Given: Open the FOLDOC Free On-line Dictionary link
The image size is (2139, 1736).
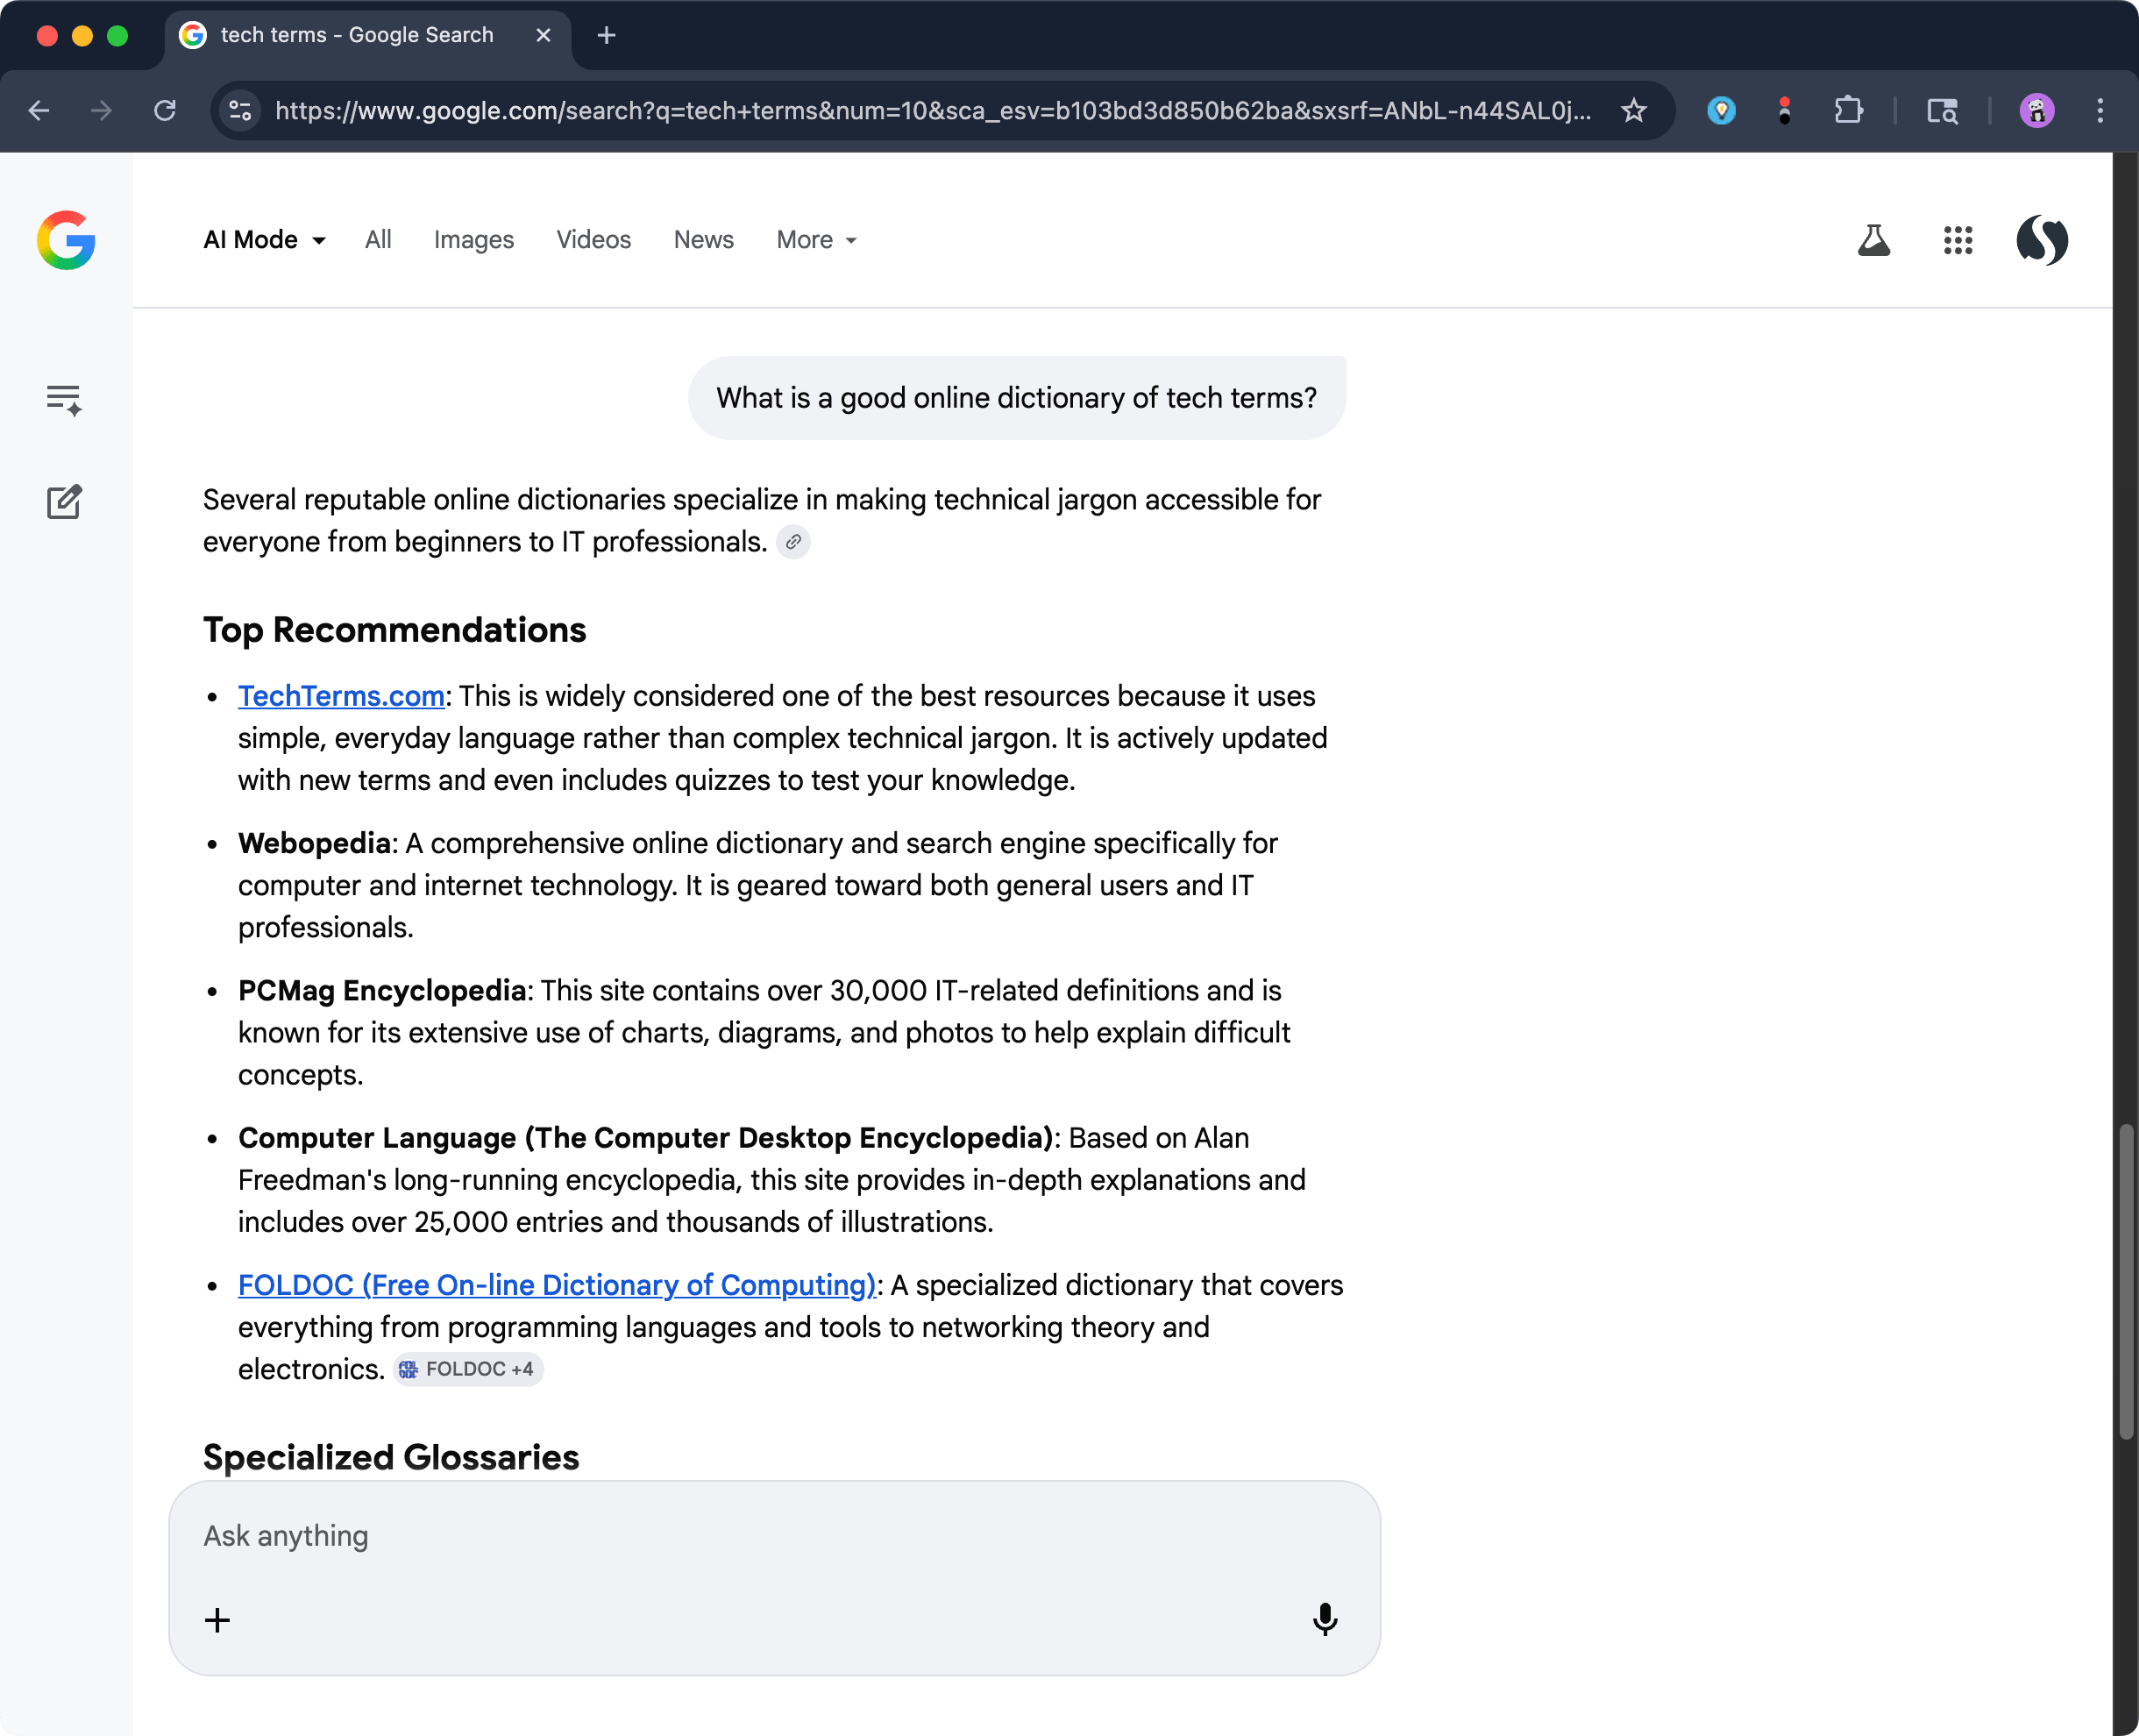Looking at the screenshot, I should pos(556,1285).
